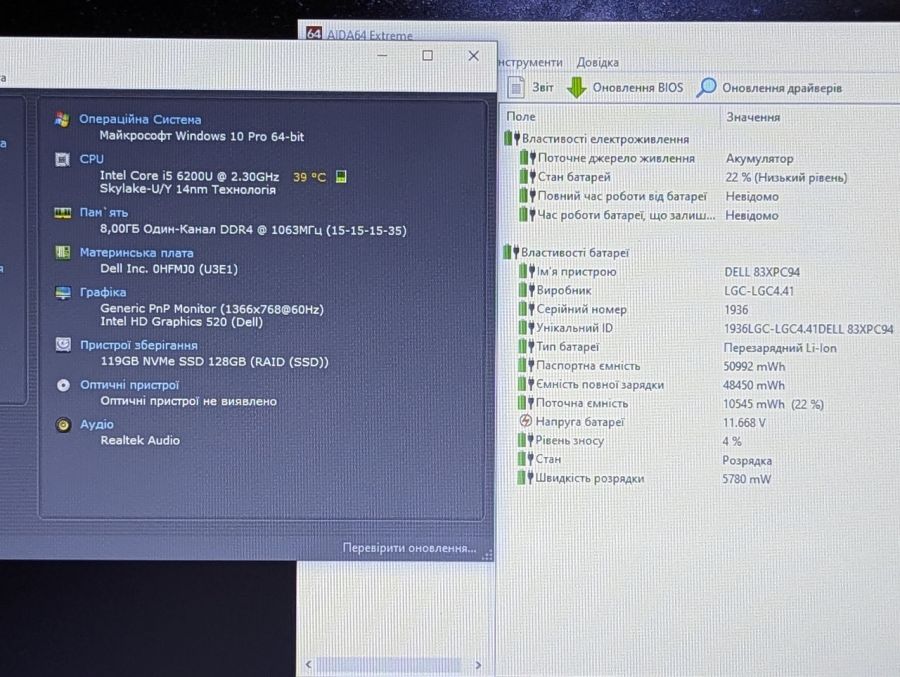Click battery icon beside Швидкість розрядки row
This screenshot has width=900, height=677.
point(525,477)
